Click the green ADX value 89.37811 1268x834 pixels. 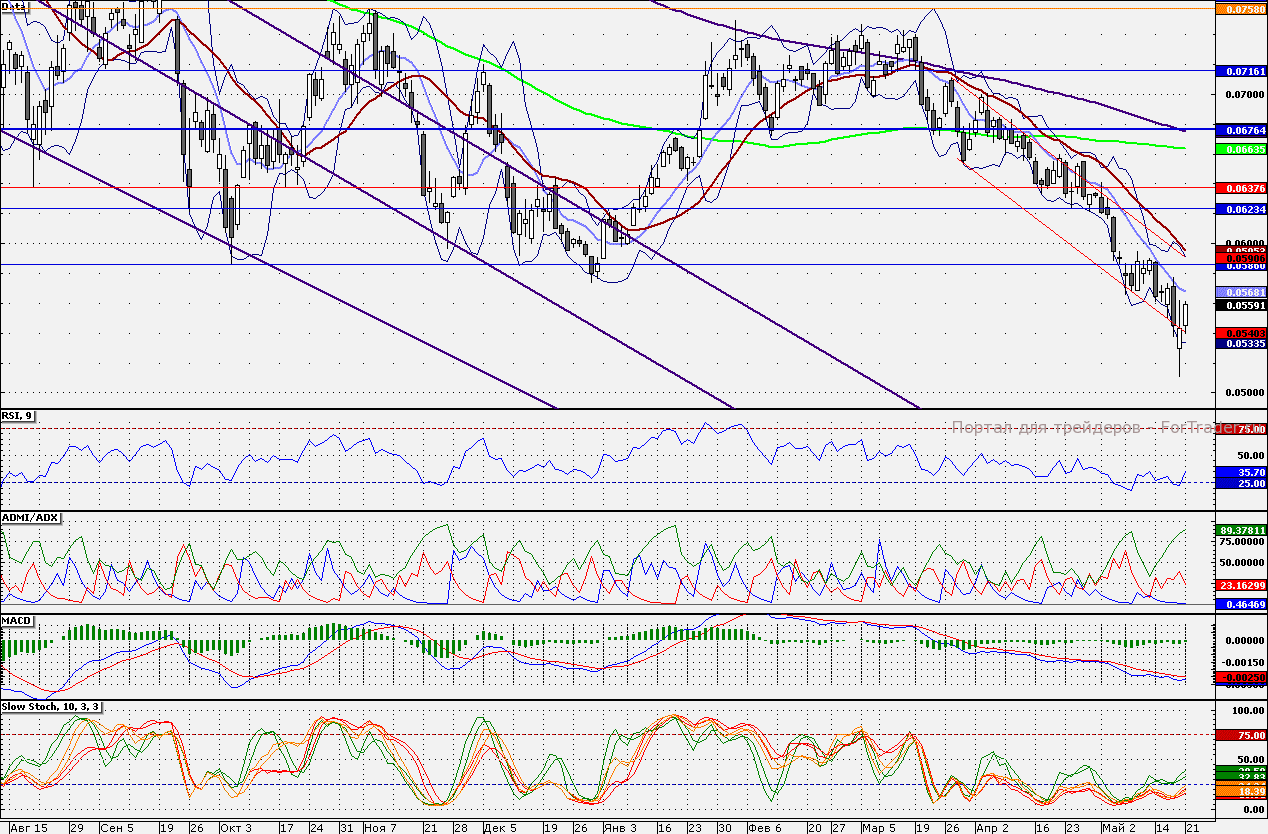1240,530
